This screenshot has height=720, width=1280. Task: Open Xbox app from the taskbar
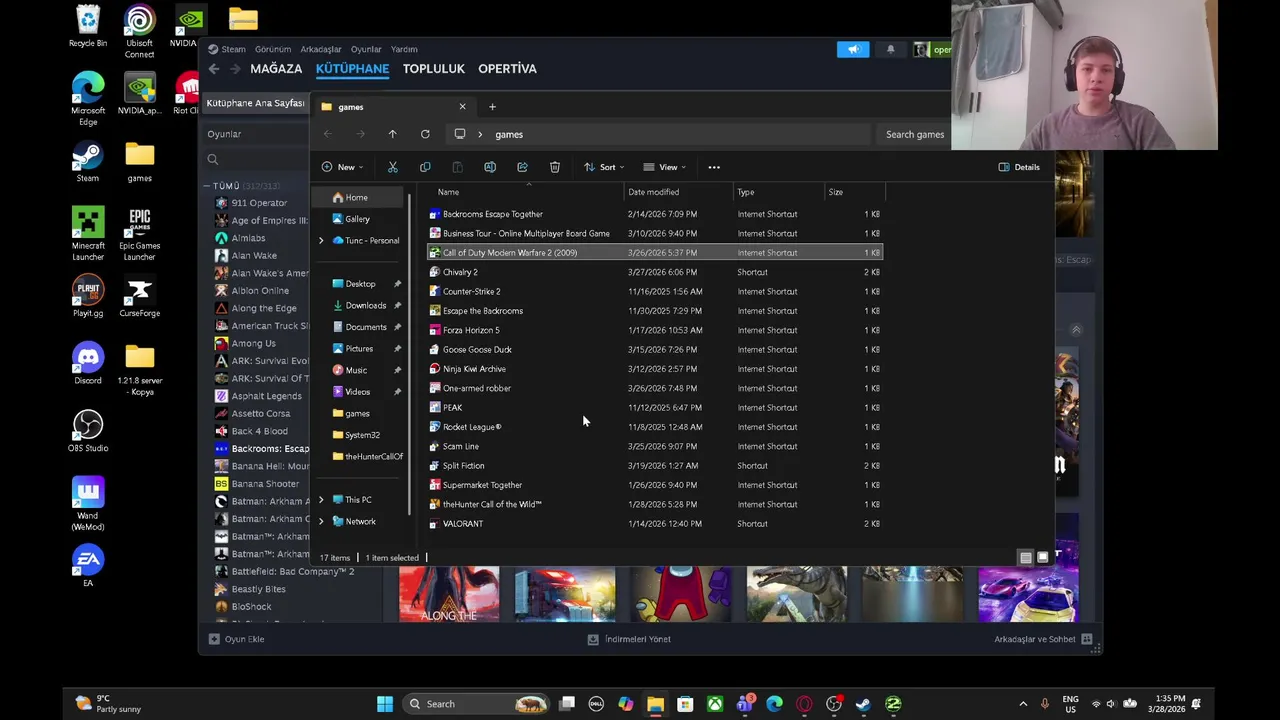click(x=715, y=704)
